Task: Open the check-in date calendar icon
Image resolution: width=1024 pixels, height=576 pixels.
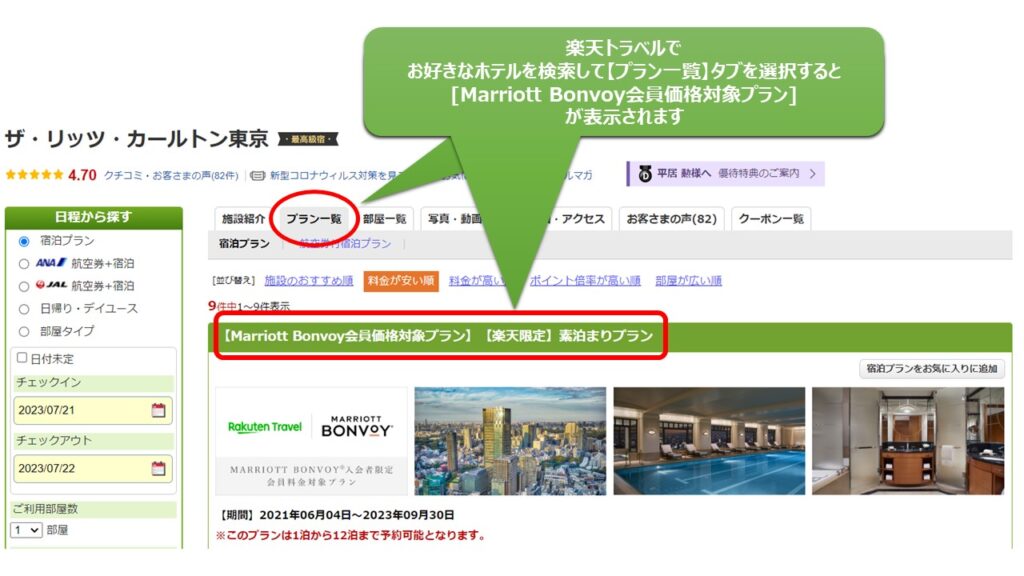Action: (x=158, y=410)
